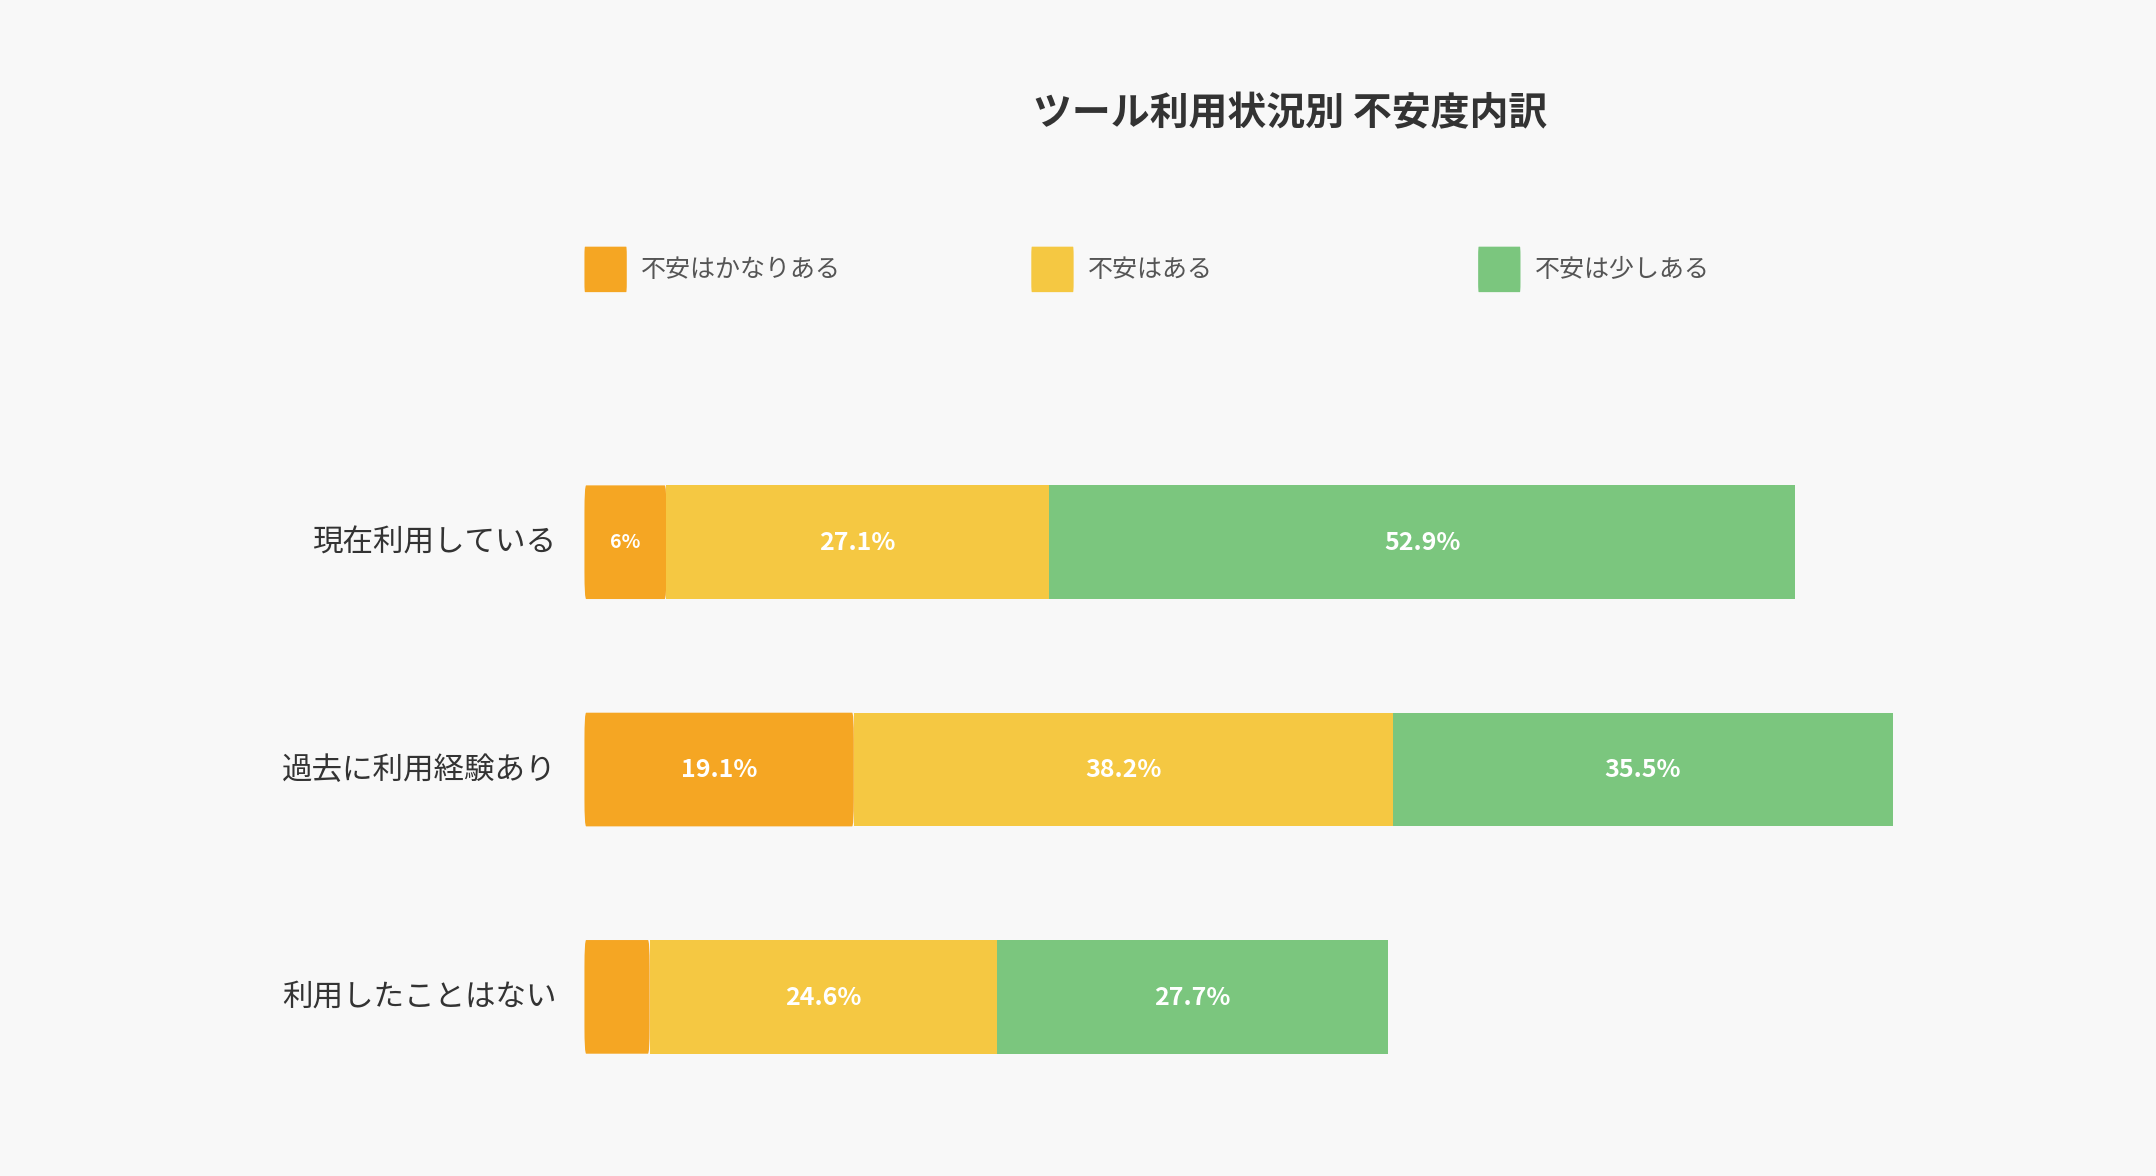Image resolution: width=2156 pixels, height=1176 pixels.
Task: Toggle the 不安は少しある legend label
Action: tap(1621, 268)
